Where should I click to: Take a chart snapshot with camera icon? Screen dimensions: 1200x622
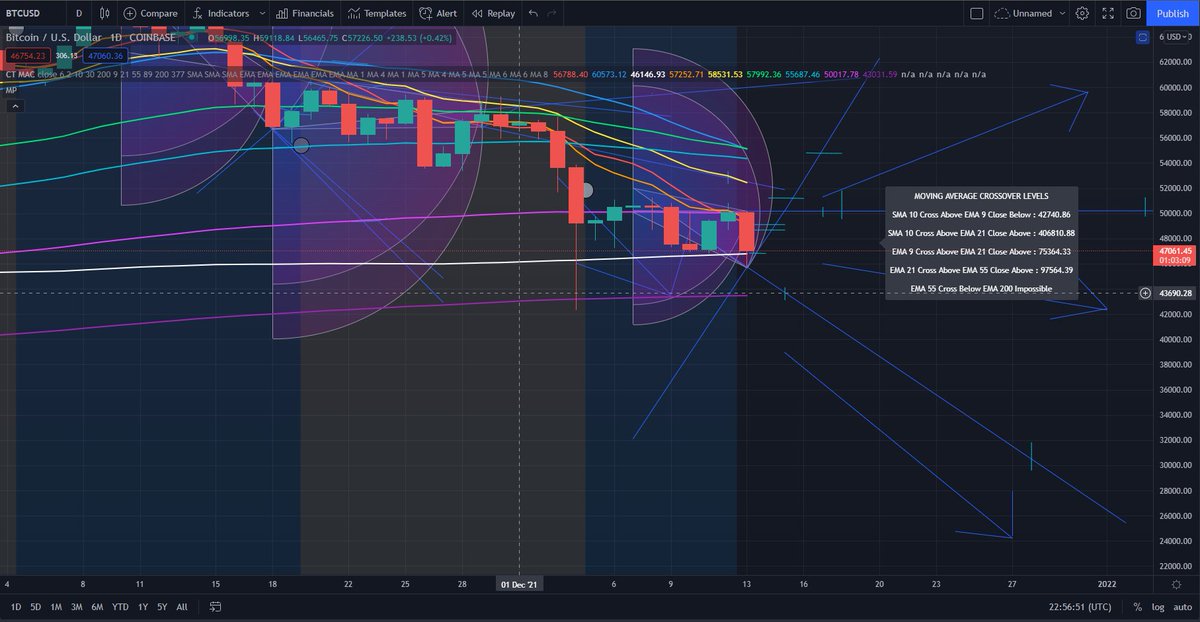(x=1133, y=13)
